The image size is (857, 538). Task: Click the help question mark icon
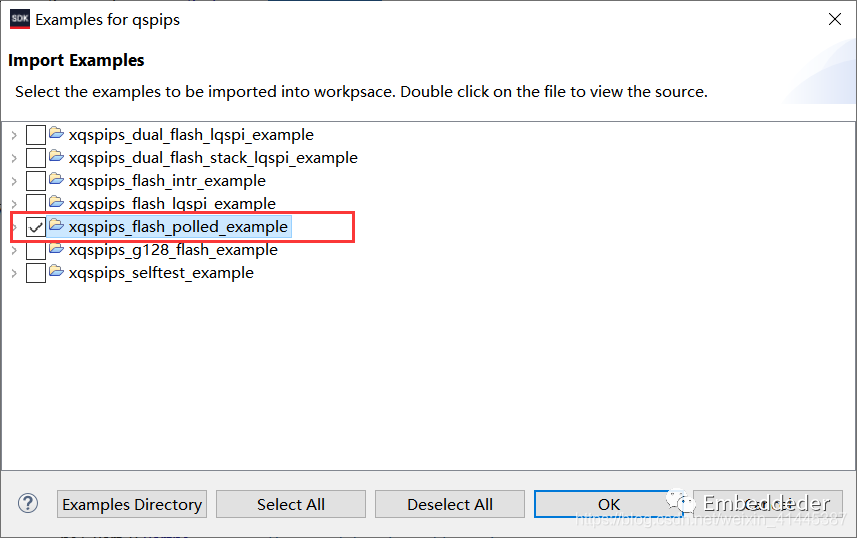pos(28,504)
